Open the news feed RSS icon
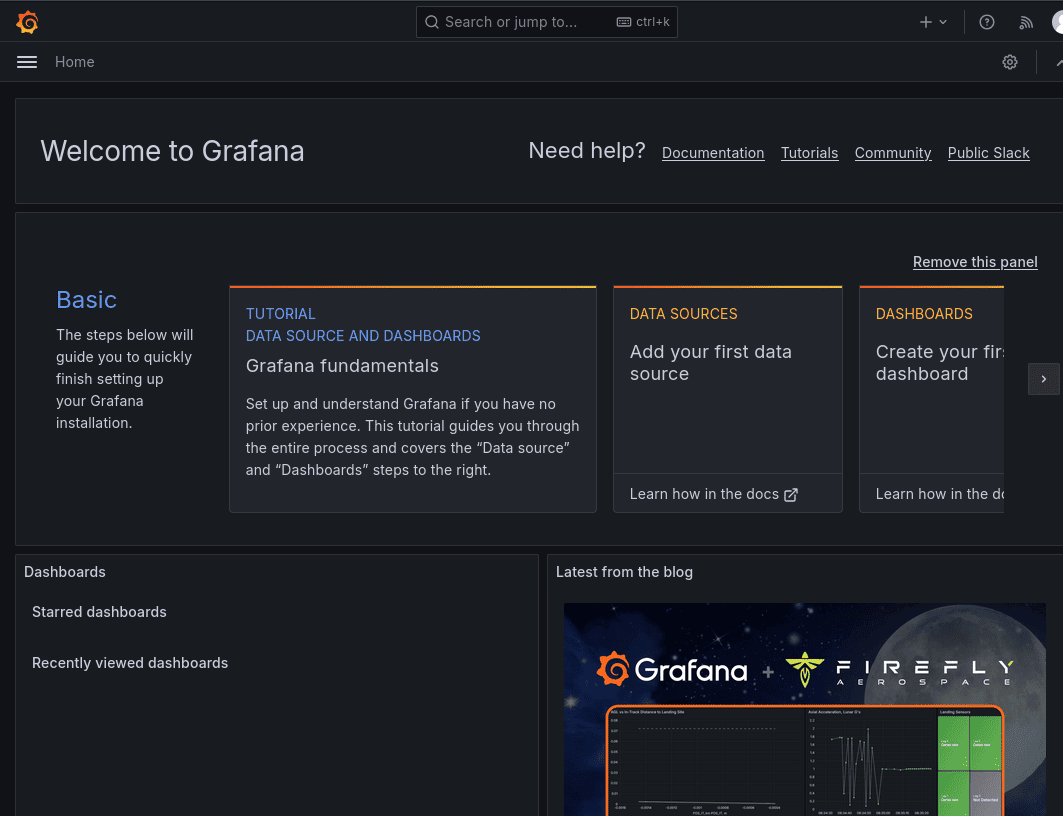 1026,22
